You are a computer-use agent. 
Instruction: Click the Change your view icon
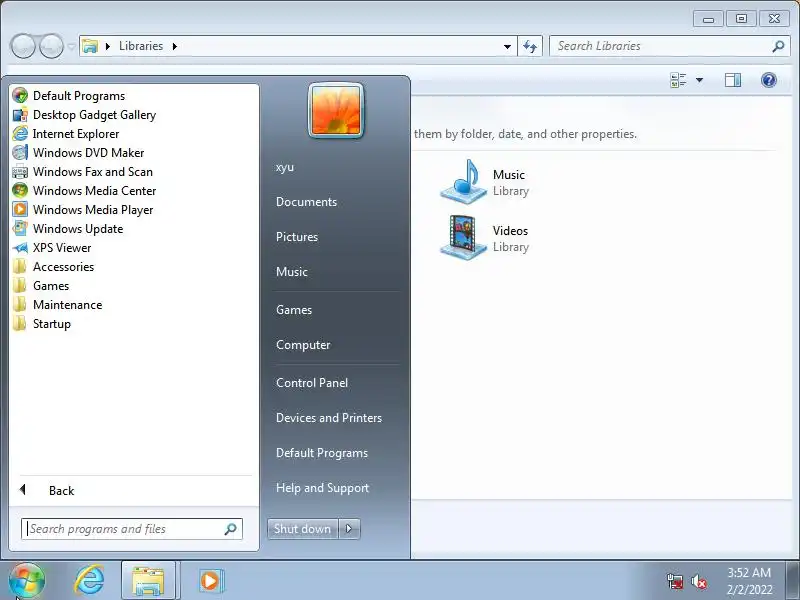(x=678, y=80)
